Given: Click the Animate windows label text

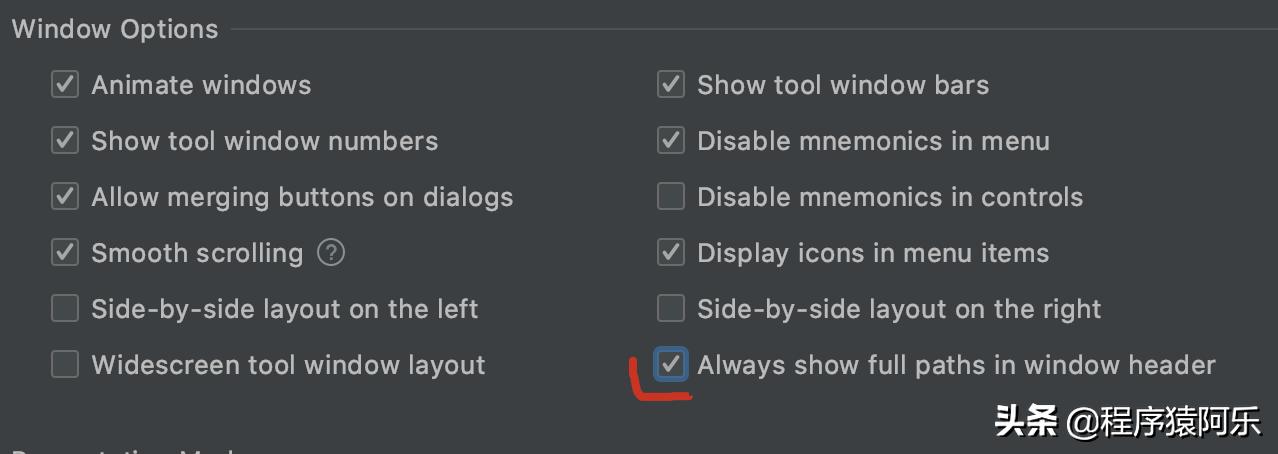Looking at the screenshot, I should [201, 85].
